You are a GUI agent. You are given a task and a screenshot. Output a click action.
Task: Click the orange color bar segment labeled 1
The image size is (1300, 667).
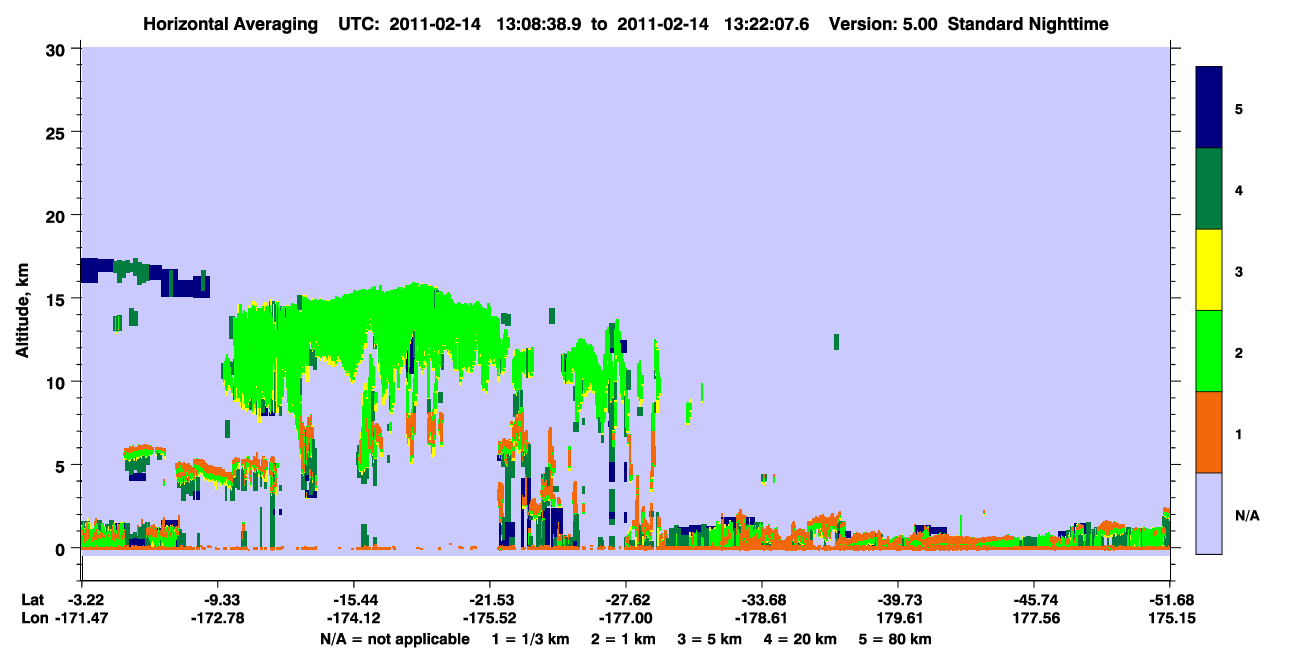click(x=1209, y=432)
